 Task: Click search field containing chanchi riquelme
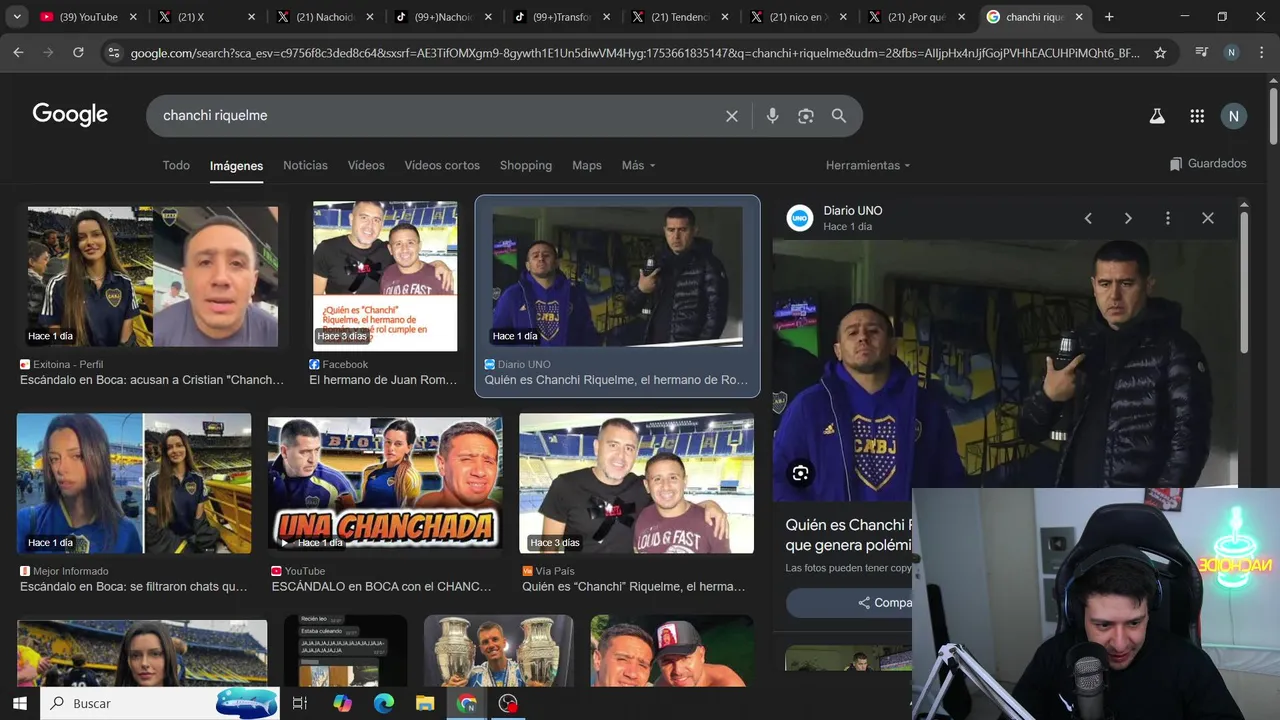click(x=440, y=116)
